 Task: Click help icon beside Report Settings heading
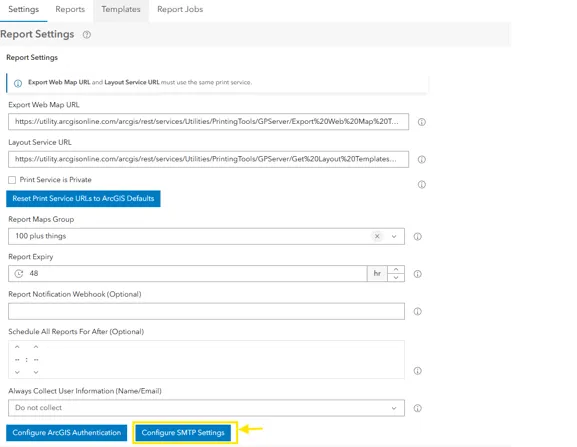[x=86, y=35]
